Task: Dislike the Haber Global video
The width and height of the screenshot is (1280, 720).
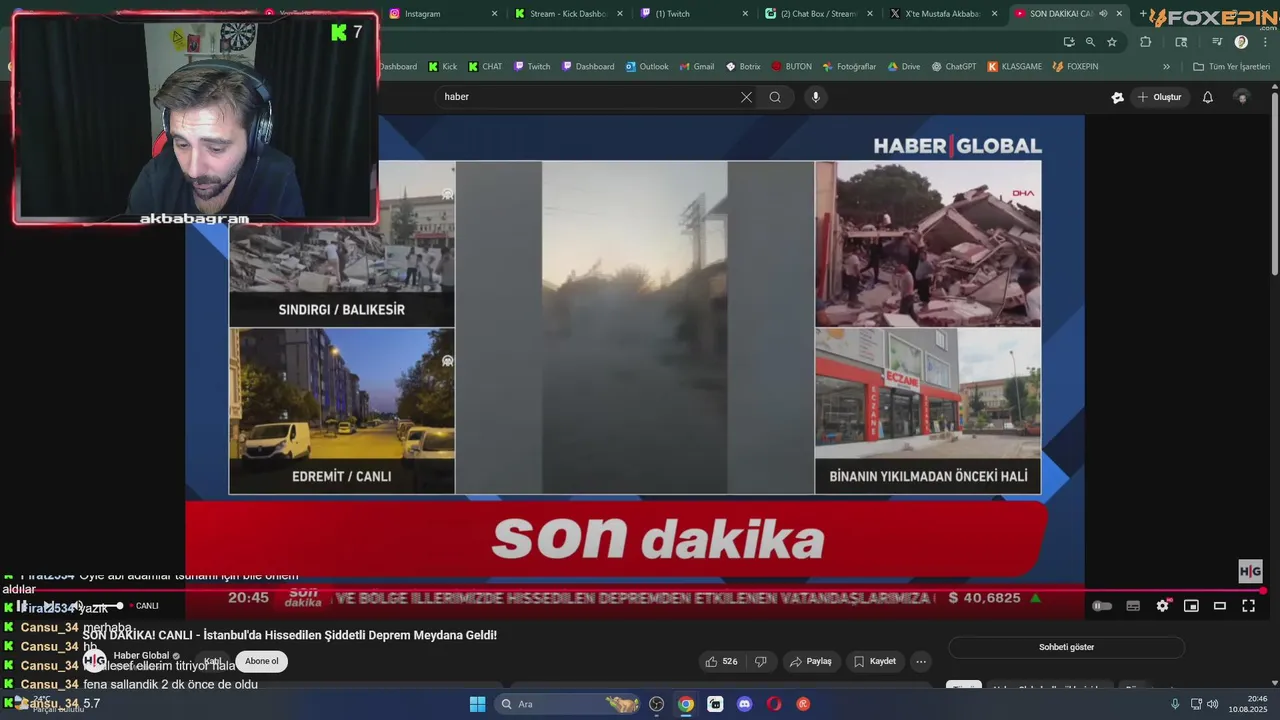Action: [761, 661]
